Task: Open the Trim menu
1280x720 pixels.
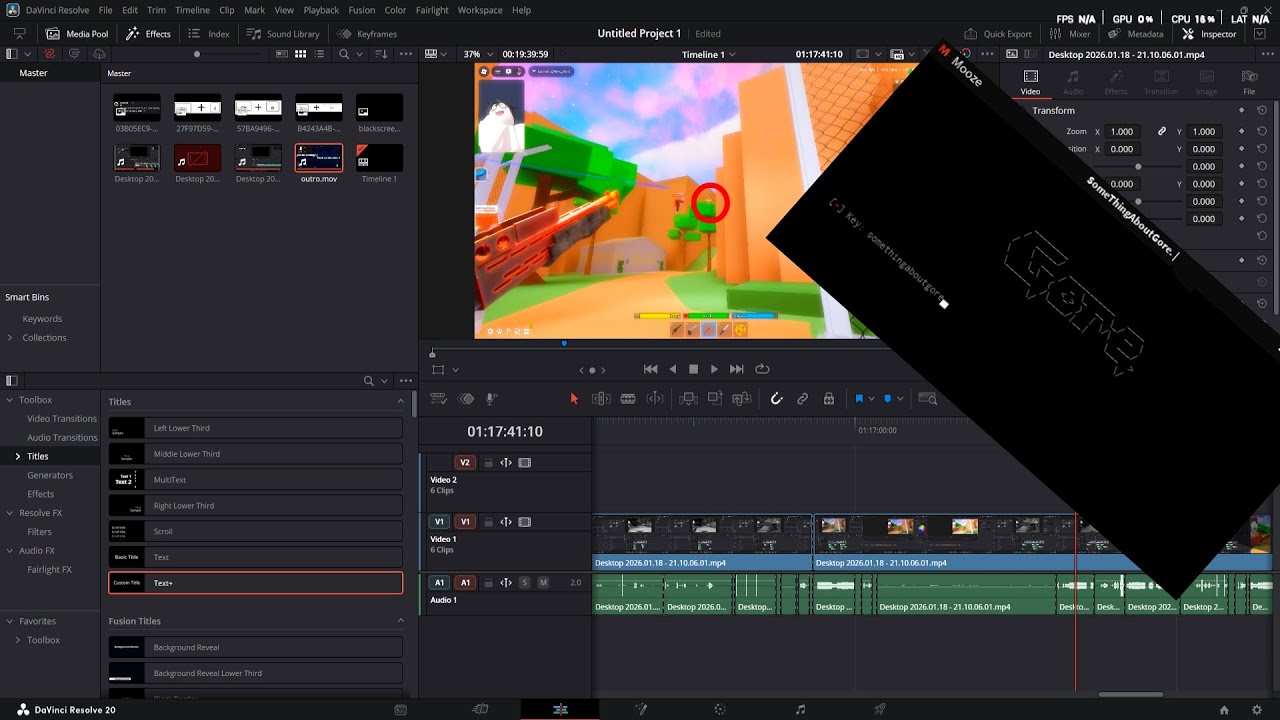Action: (156, 10)
